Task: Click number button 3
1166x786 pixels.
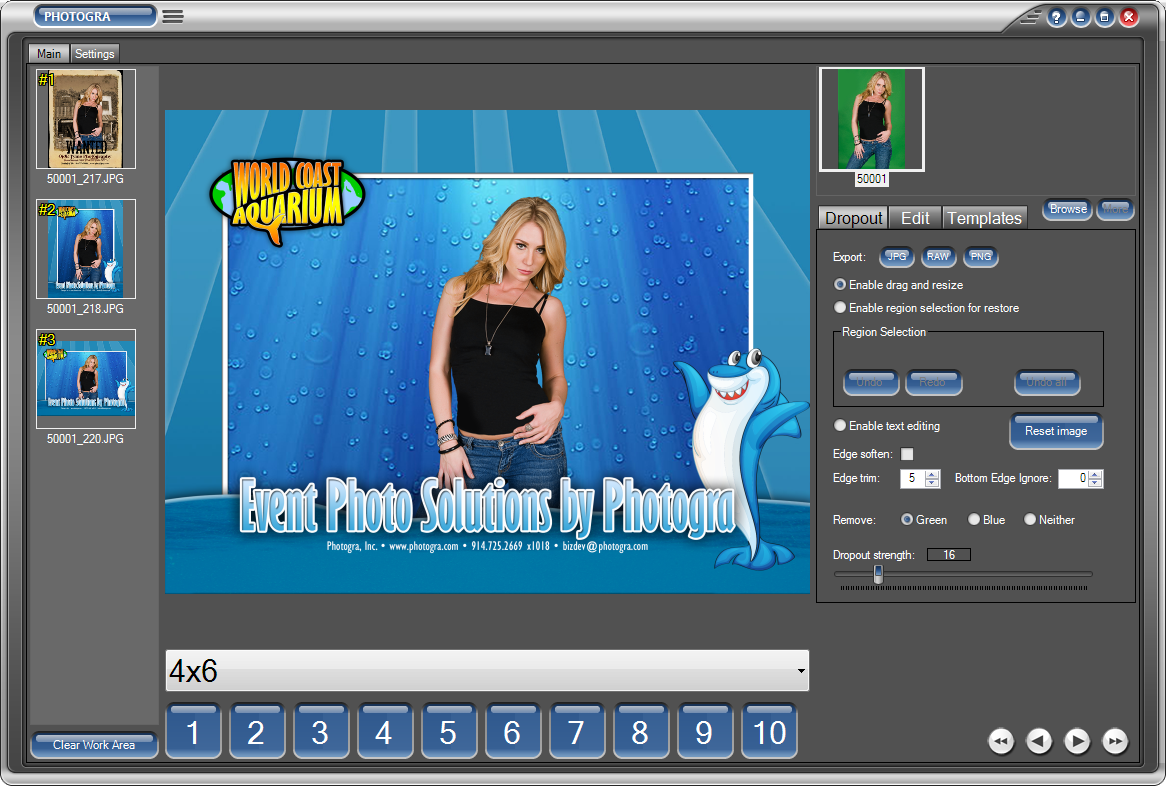Action: click(x=320, y=732)
